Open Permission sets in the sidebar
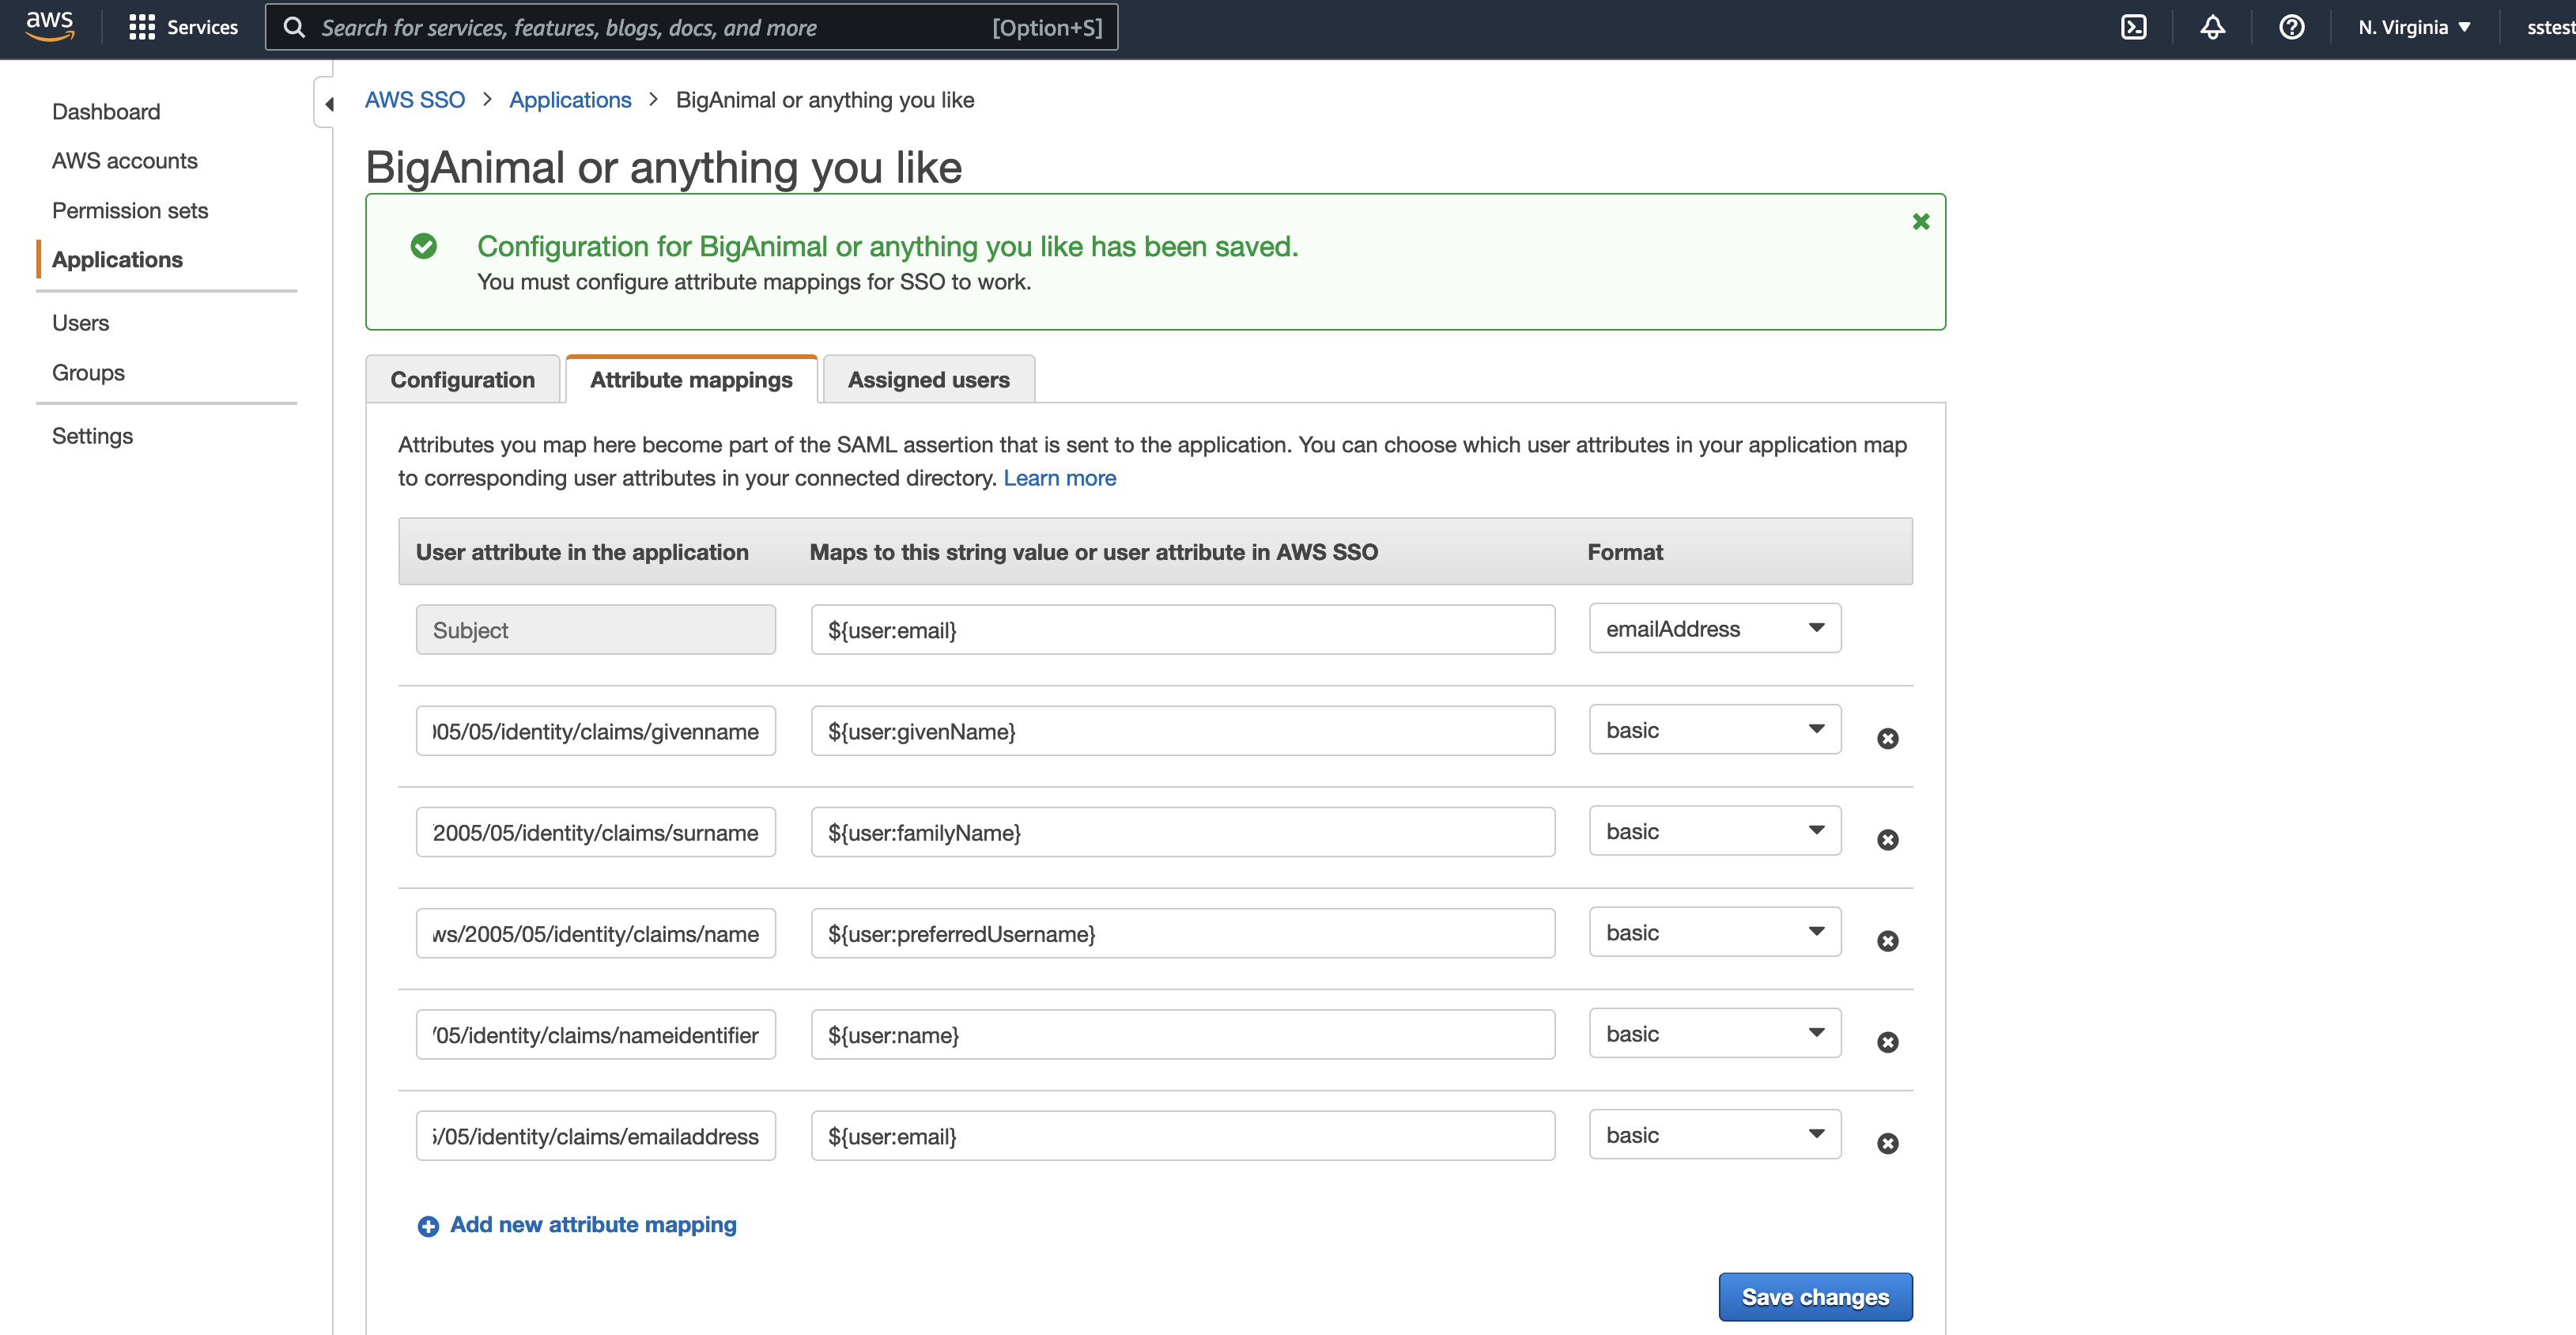 (x=130, y=211)
